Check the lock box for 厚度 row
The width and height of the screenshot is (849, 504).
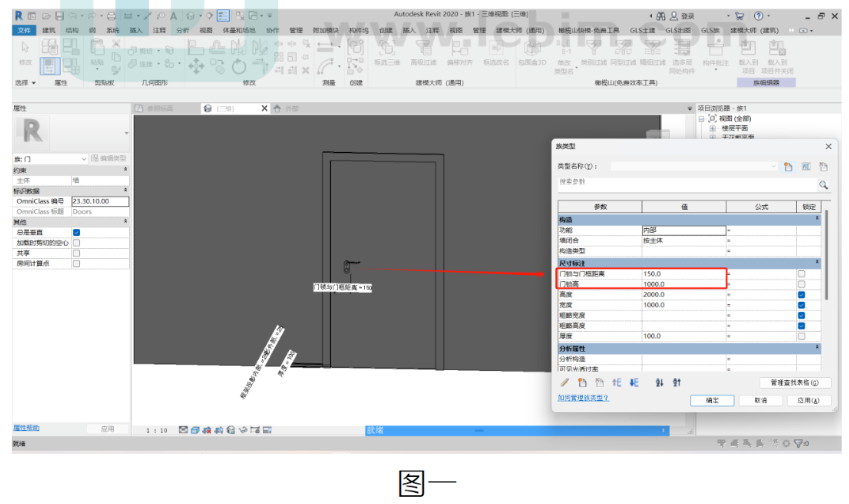pyautogui.click(x=801, y=336)
